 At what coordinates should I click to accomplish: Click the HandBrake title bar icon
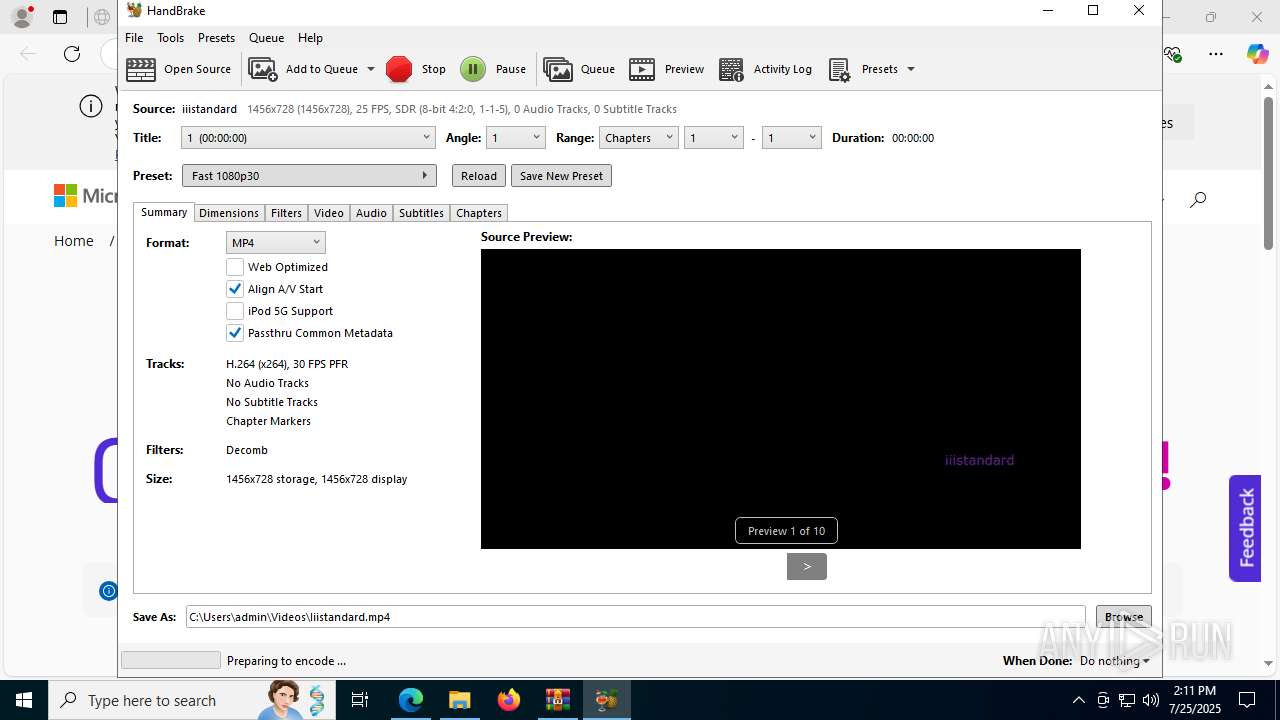point(134,11)
